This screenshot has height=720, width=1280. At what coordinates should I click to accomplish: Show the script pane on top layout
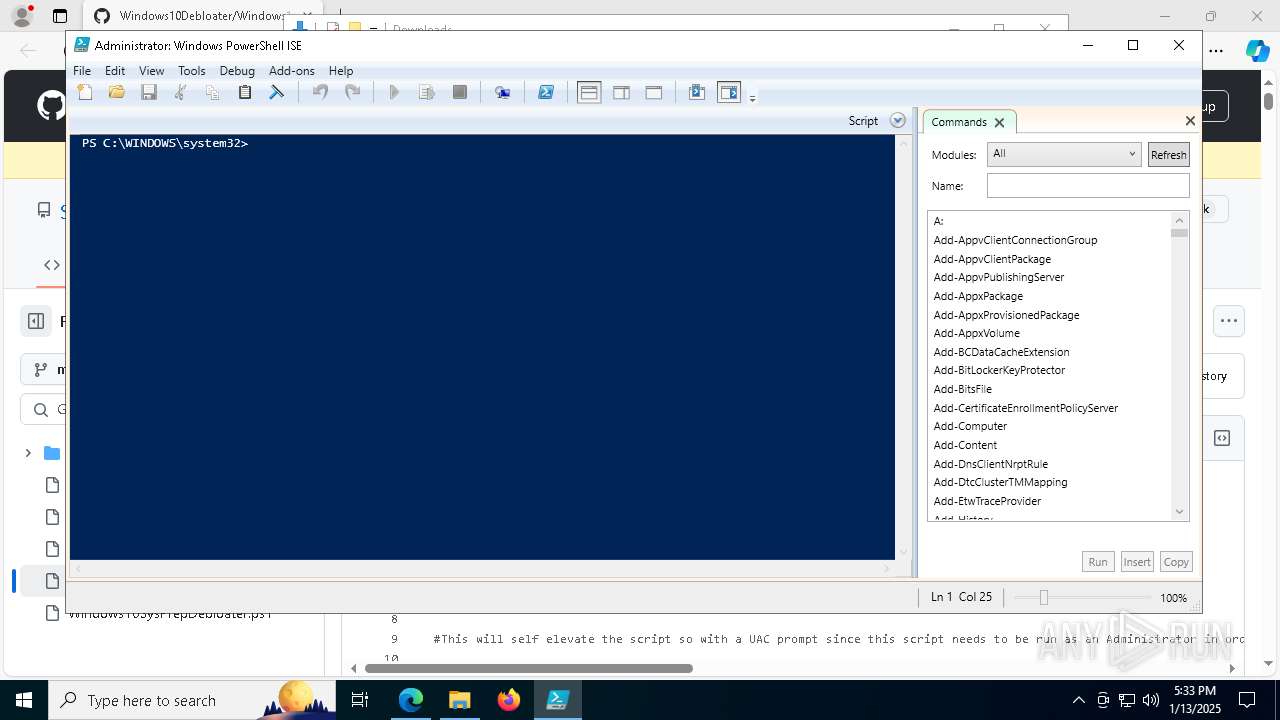[x=589, y=92]
